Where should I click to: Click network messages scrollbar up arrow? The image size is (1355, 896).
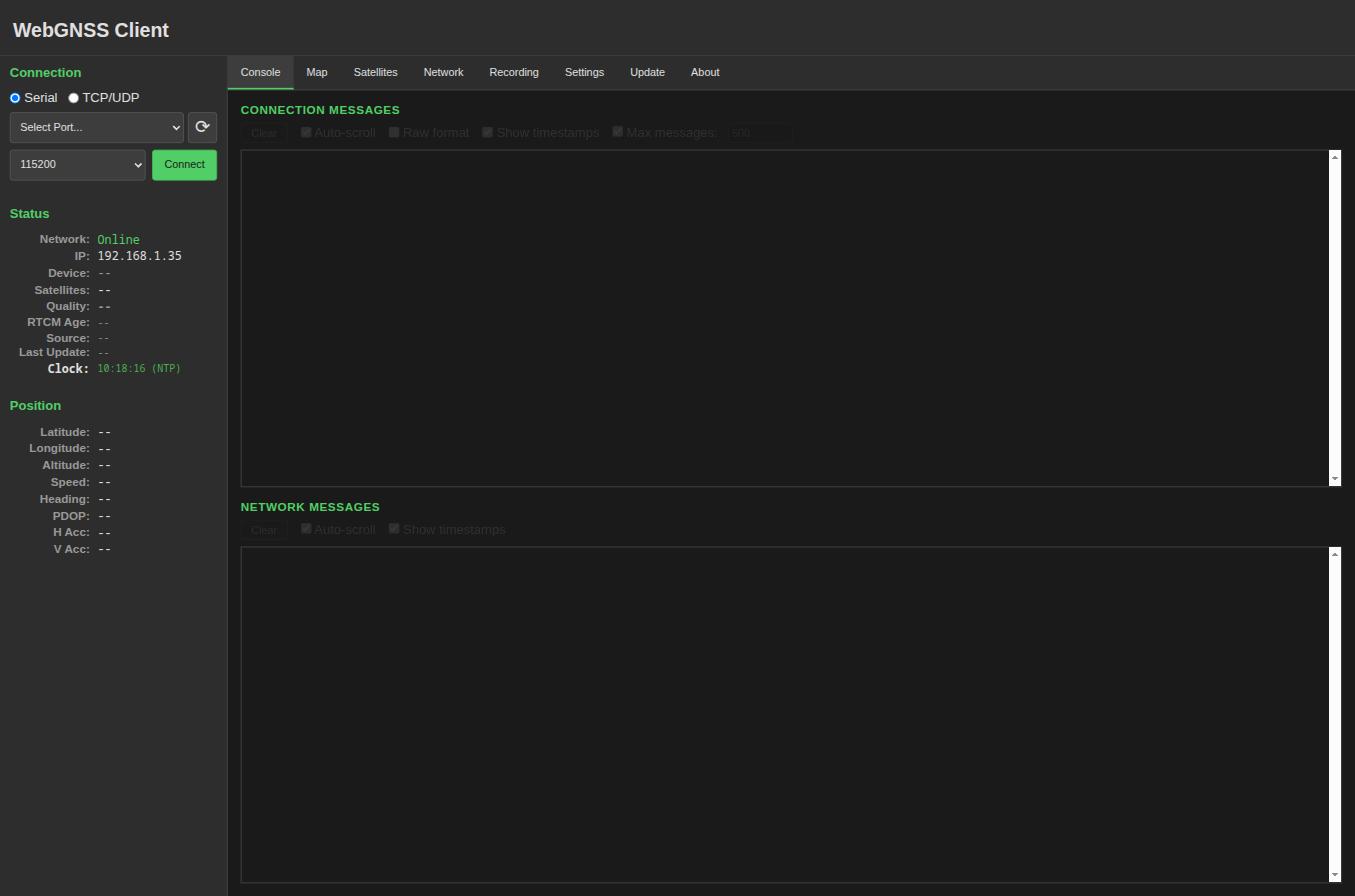point(1334,554)
